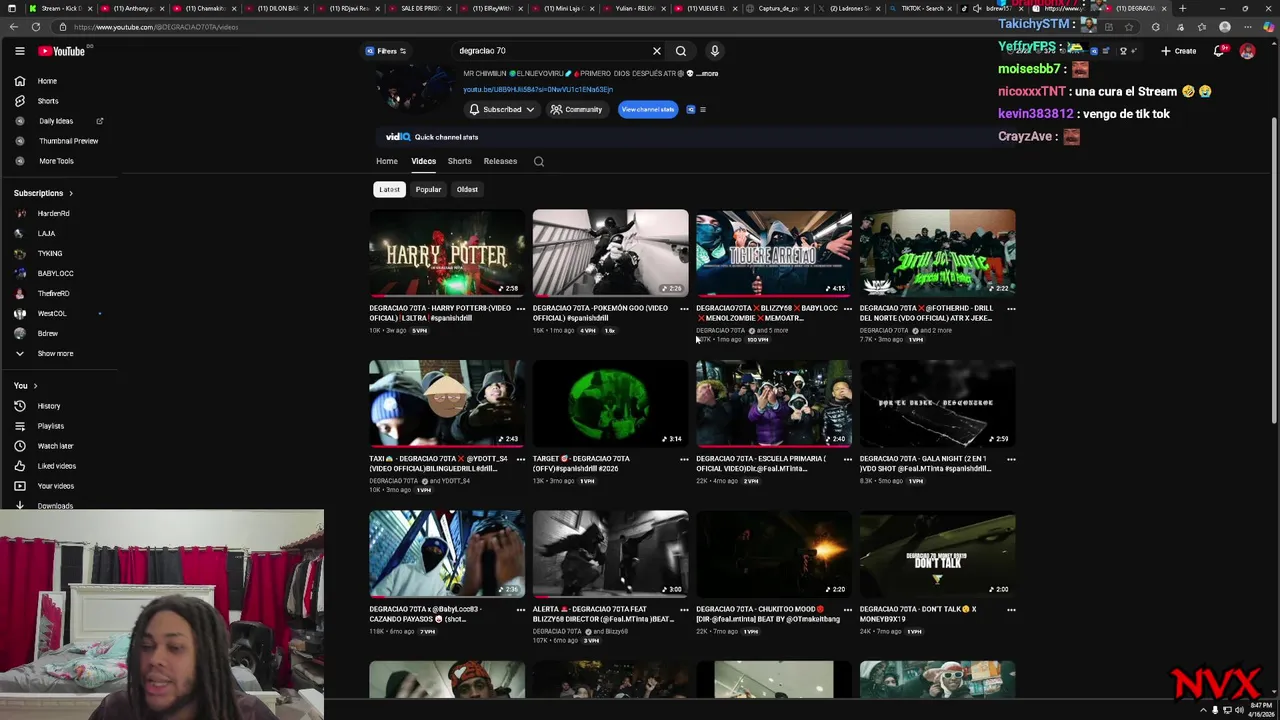Select the Popular sort chip
Image resolution: width=1280 pixels, height=720 pixels.
click(428, 189)
